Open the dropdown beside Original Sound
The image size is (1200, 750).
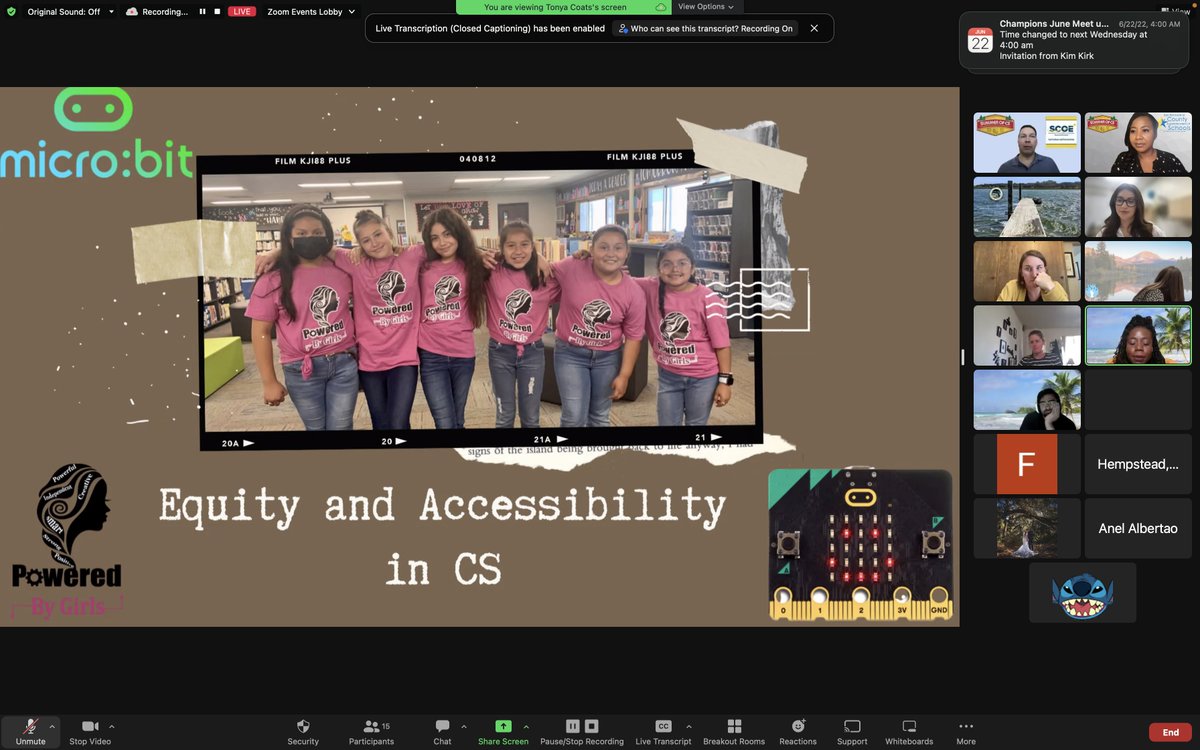(x=111, y=12)
